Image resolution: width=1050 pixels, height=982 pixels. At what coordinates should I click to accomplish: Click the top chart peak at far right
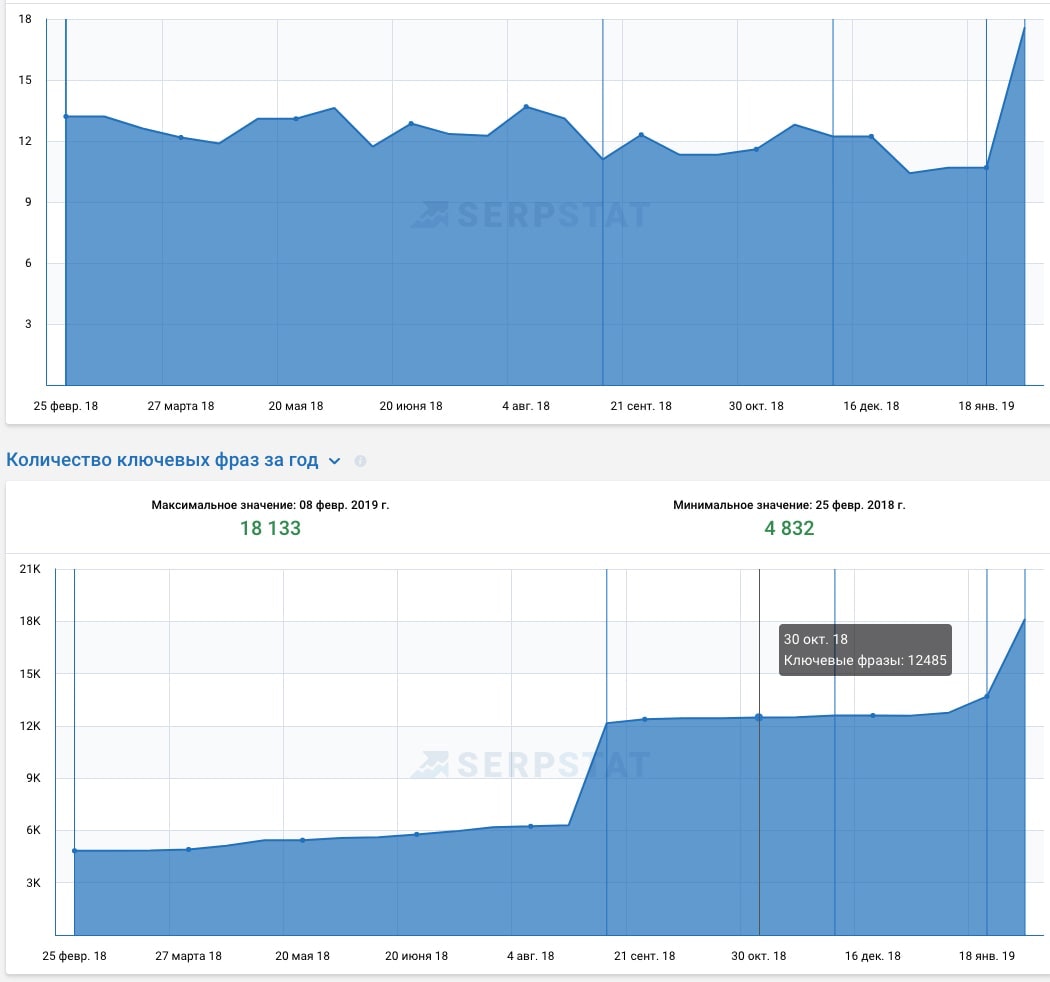coord(1025,25)
